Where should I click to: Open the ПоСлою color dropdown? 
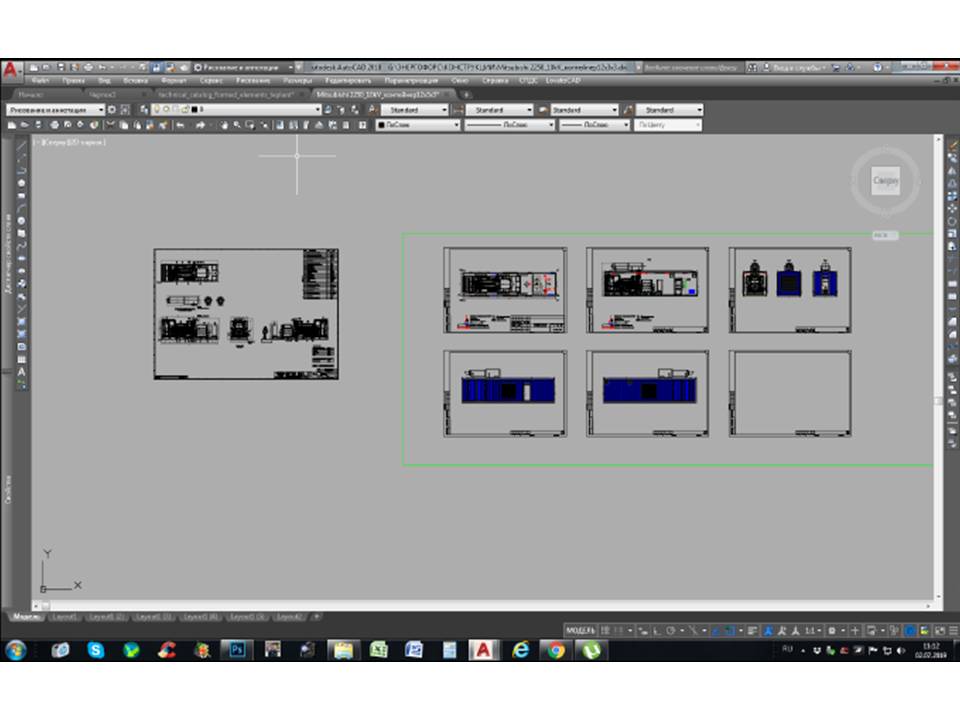tap(418, 125)
